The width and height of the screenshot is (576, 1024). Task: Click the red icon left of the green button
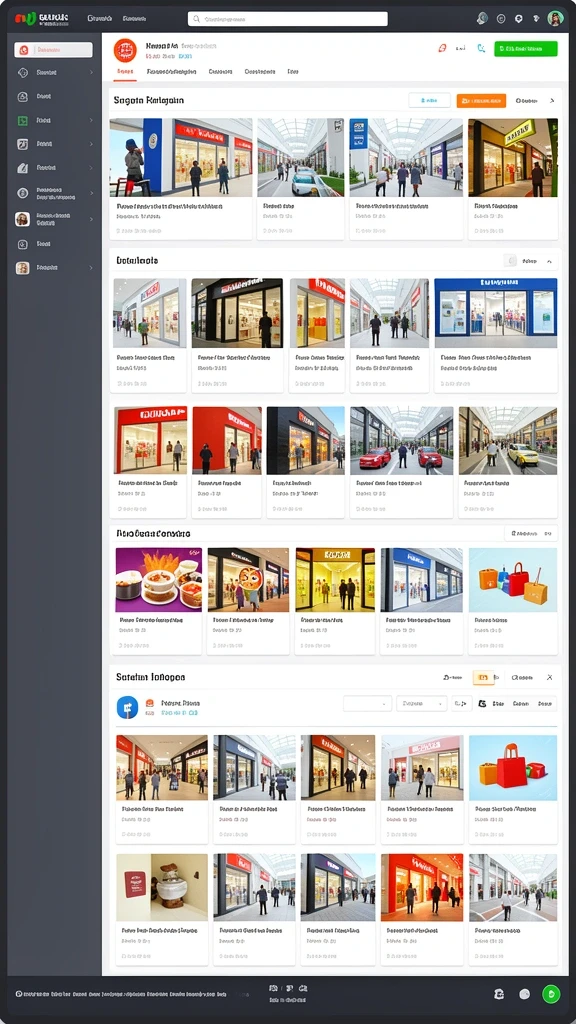click(442, 48)
